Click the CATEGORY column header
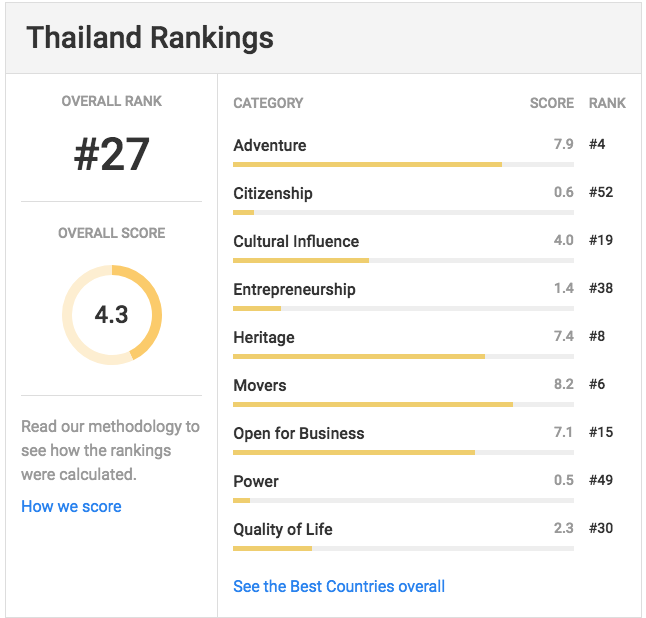This screenshot has height=618, width=646. tap(268, 103)
